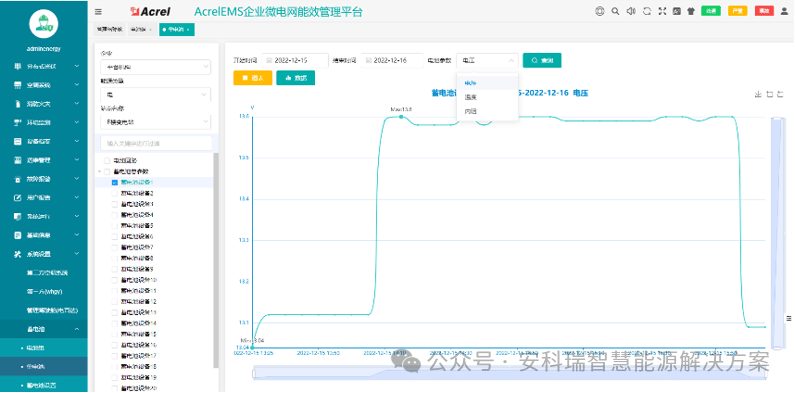795x393 pixels.
Task: Collapse the sidebar with the hamburger icon
Action: pos(98,12)
